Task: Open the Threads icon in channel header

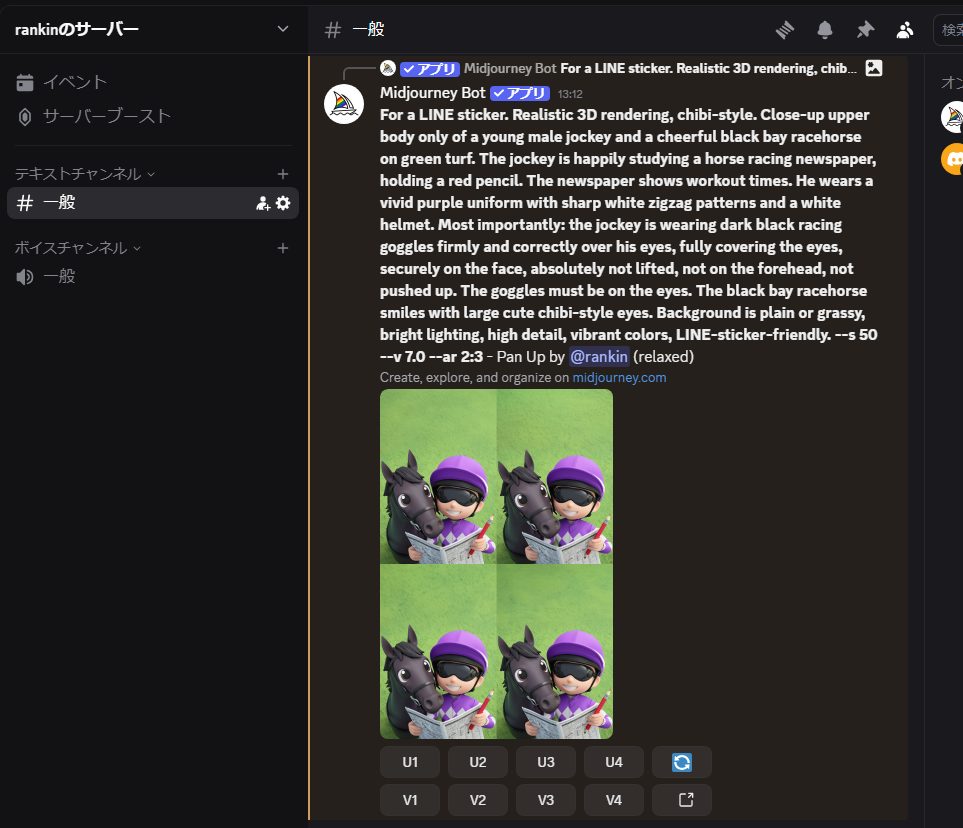Action: (x=784, y=30)
